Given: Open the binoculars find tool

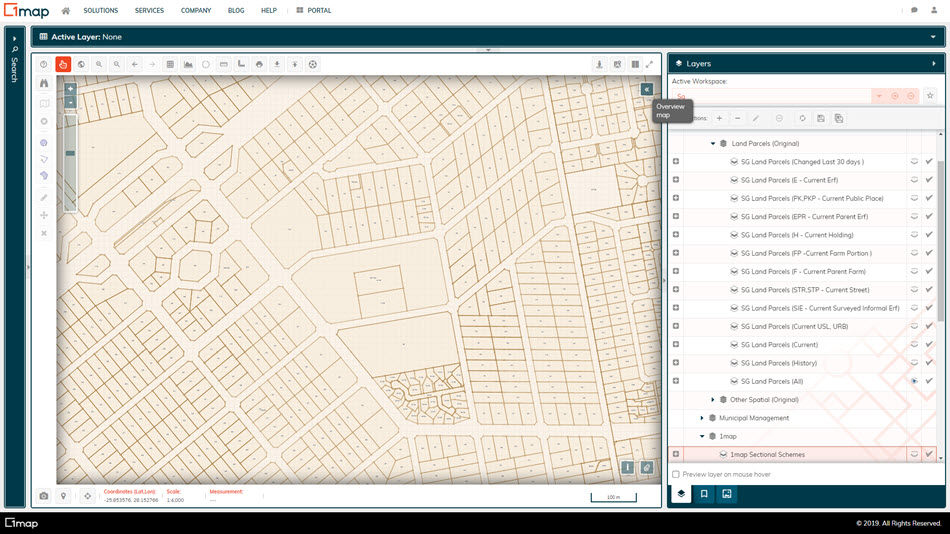Looking at the screenshot, I should coord(44,83).
